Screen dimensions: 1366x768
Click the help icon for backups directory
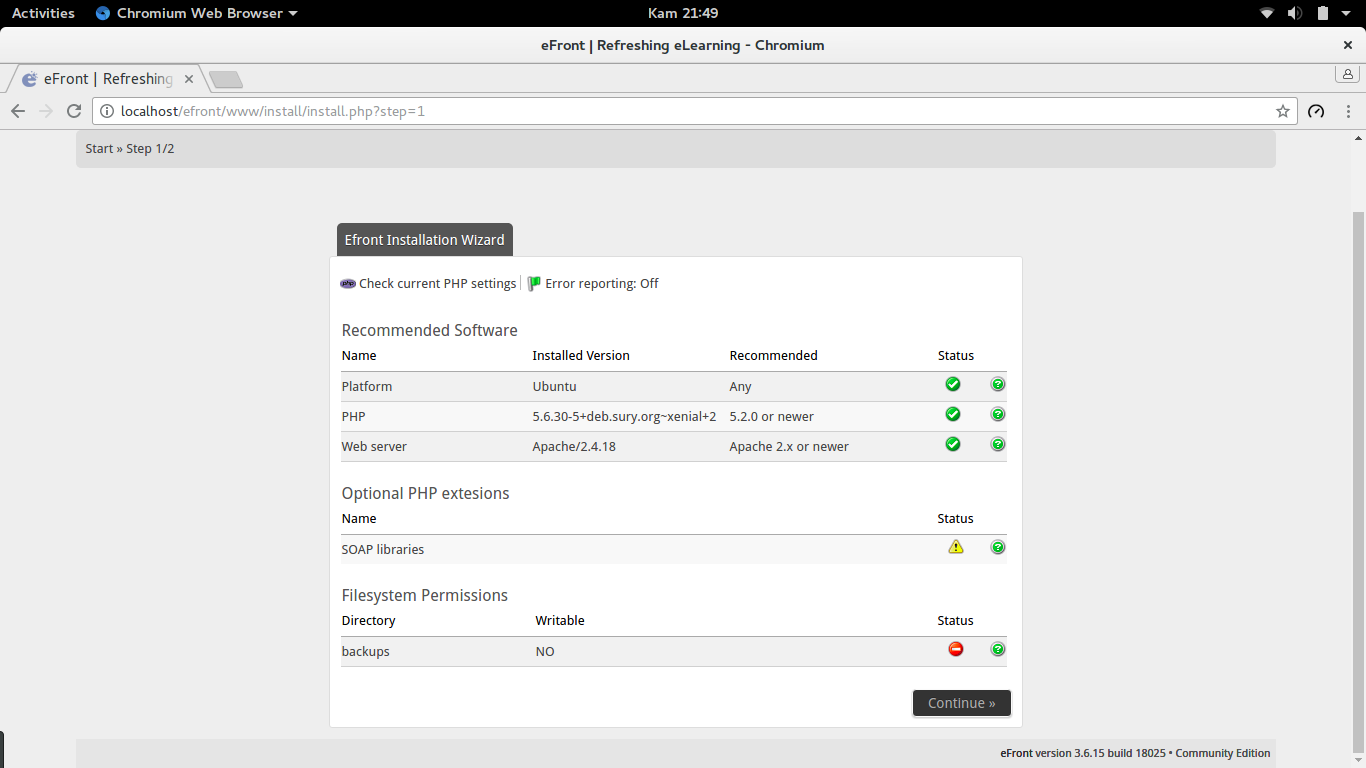998,649
